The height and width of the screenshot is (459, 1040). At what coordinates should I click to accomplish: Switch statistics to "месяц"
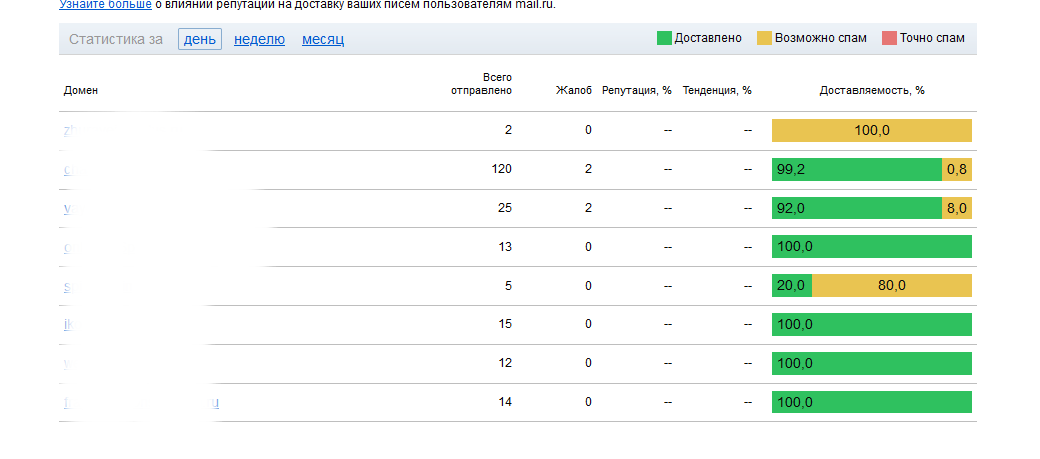(323, 39)
